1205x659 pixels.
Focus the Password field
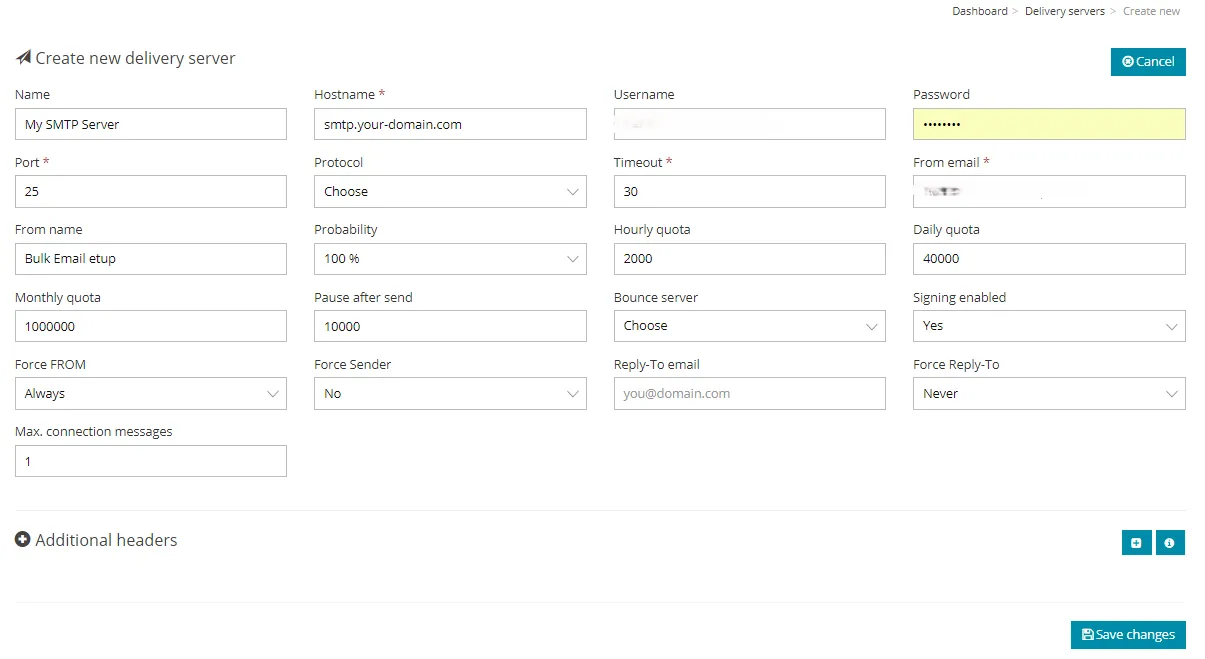(x=1048, y=125)
